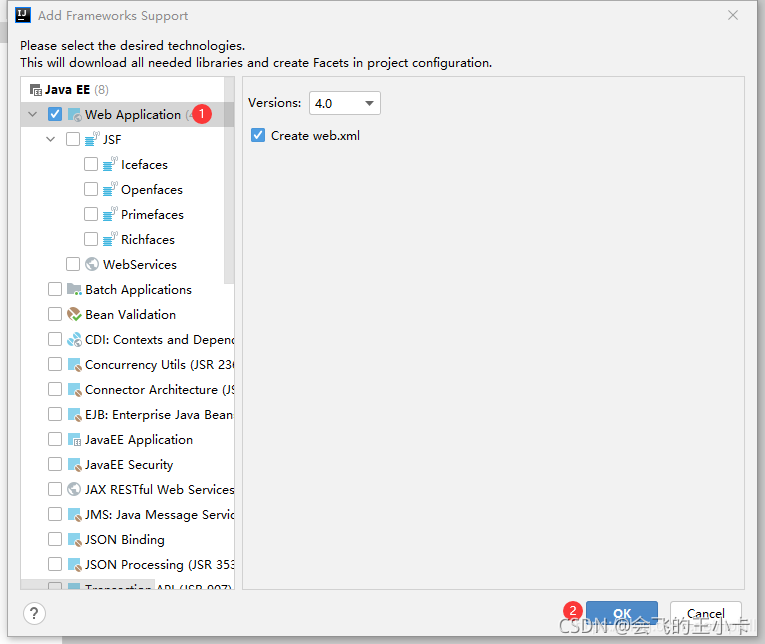Image resolution: width=765 pixels, height=644 pixels.
Task: Enable the JSON Binding checkbox
Action: [x=55, y=540]
